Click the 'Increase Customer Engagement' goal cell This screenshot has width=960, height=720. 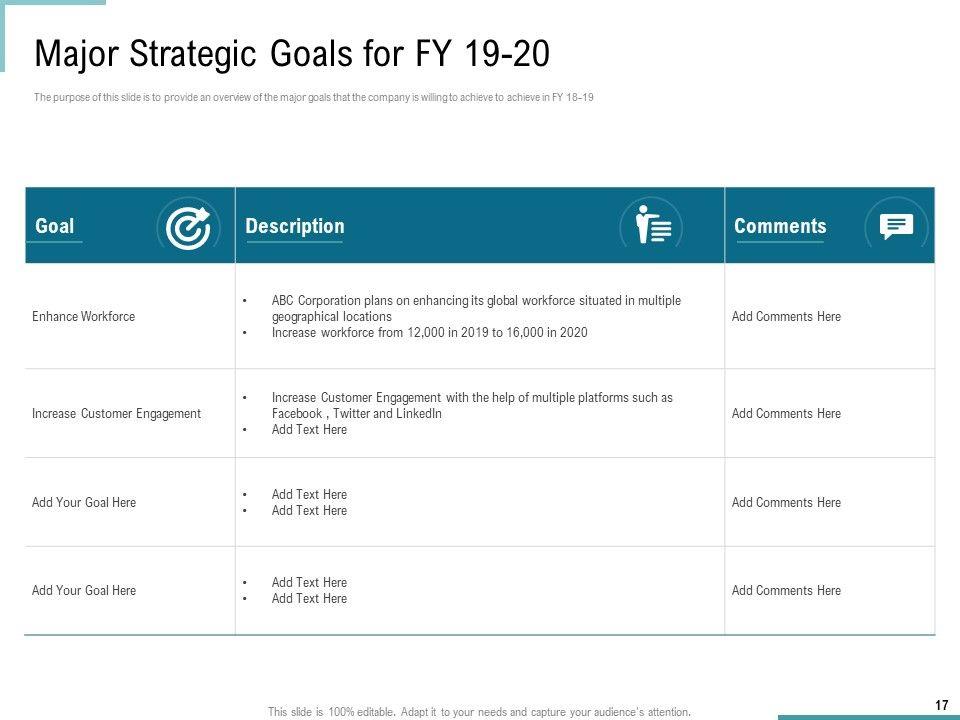point(116,413)
